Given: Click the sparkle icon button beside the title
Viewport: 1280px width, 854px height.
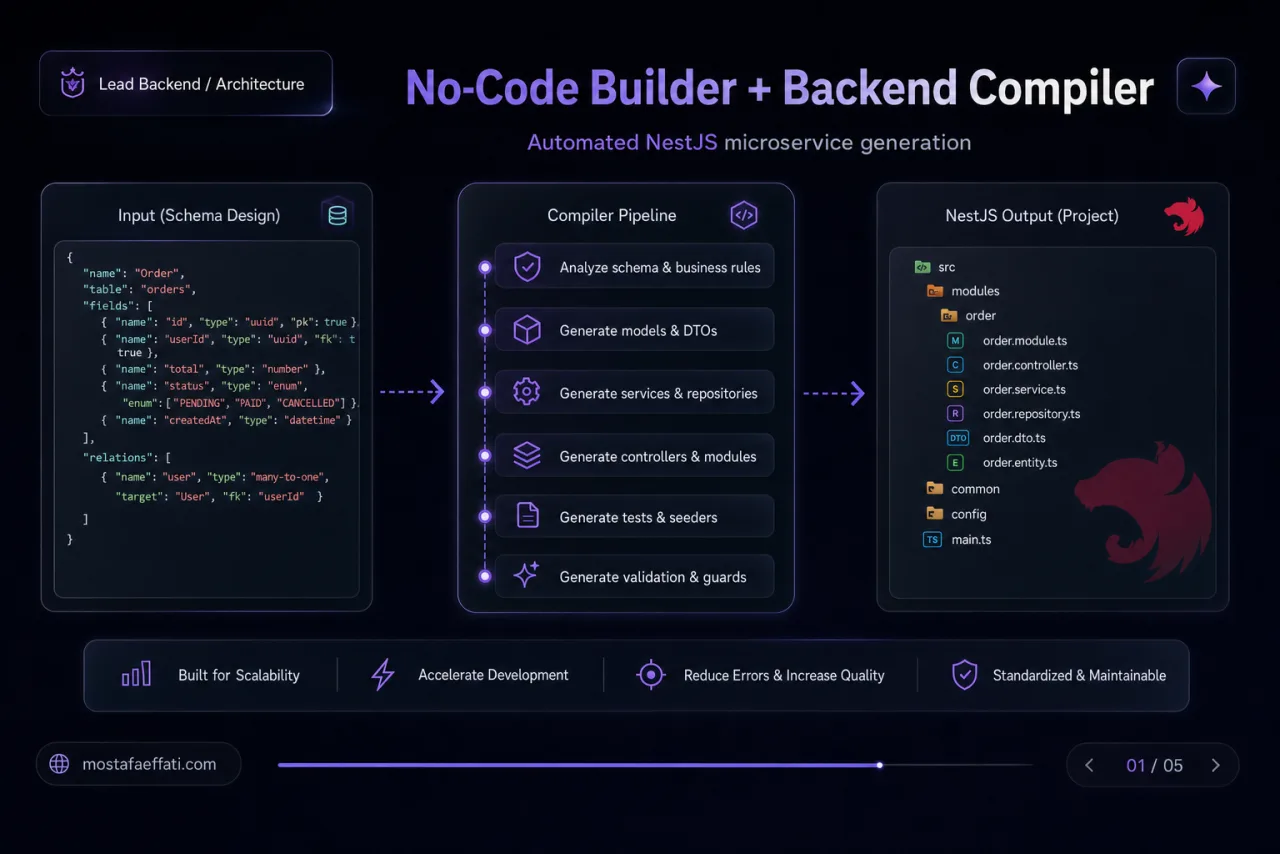Looking at the screenshot, I should [x=1206, y=86].
